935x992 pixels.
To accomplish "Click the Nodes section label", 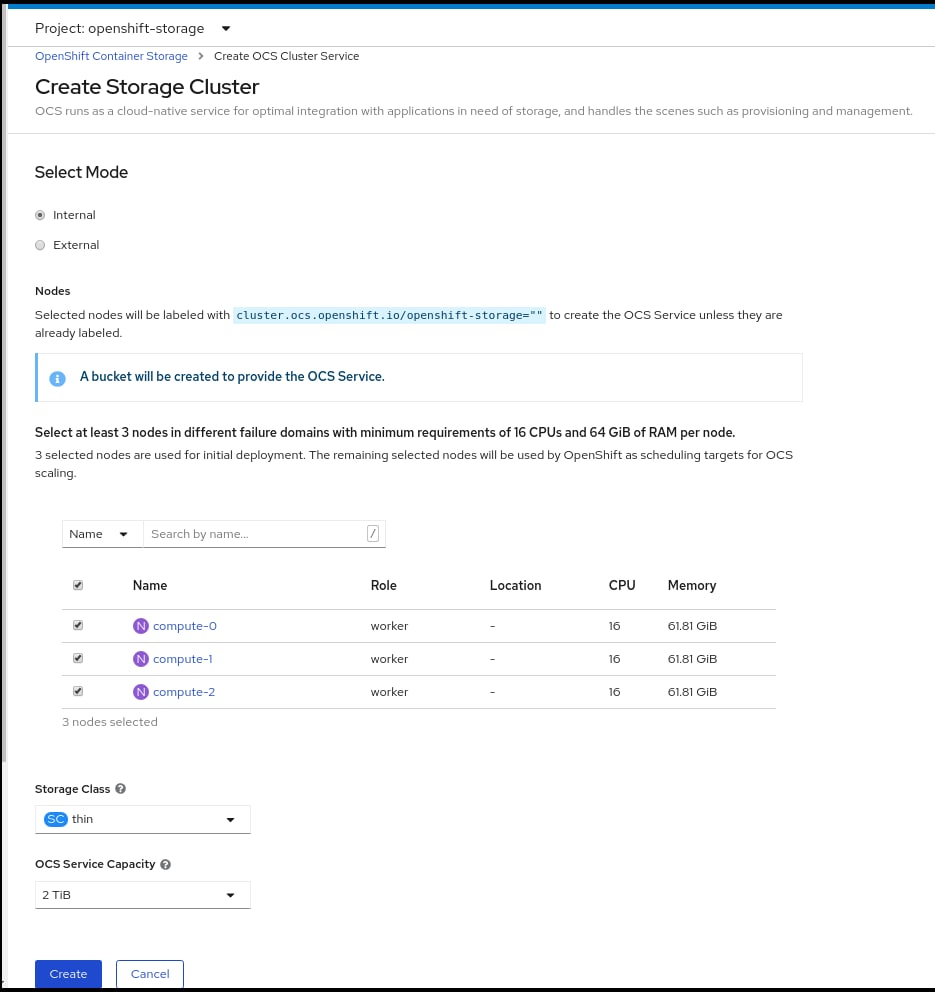I will (x=53, y=291).
